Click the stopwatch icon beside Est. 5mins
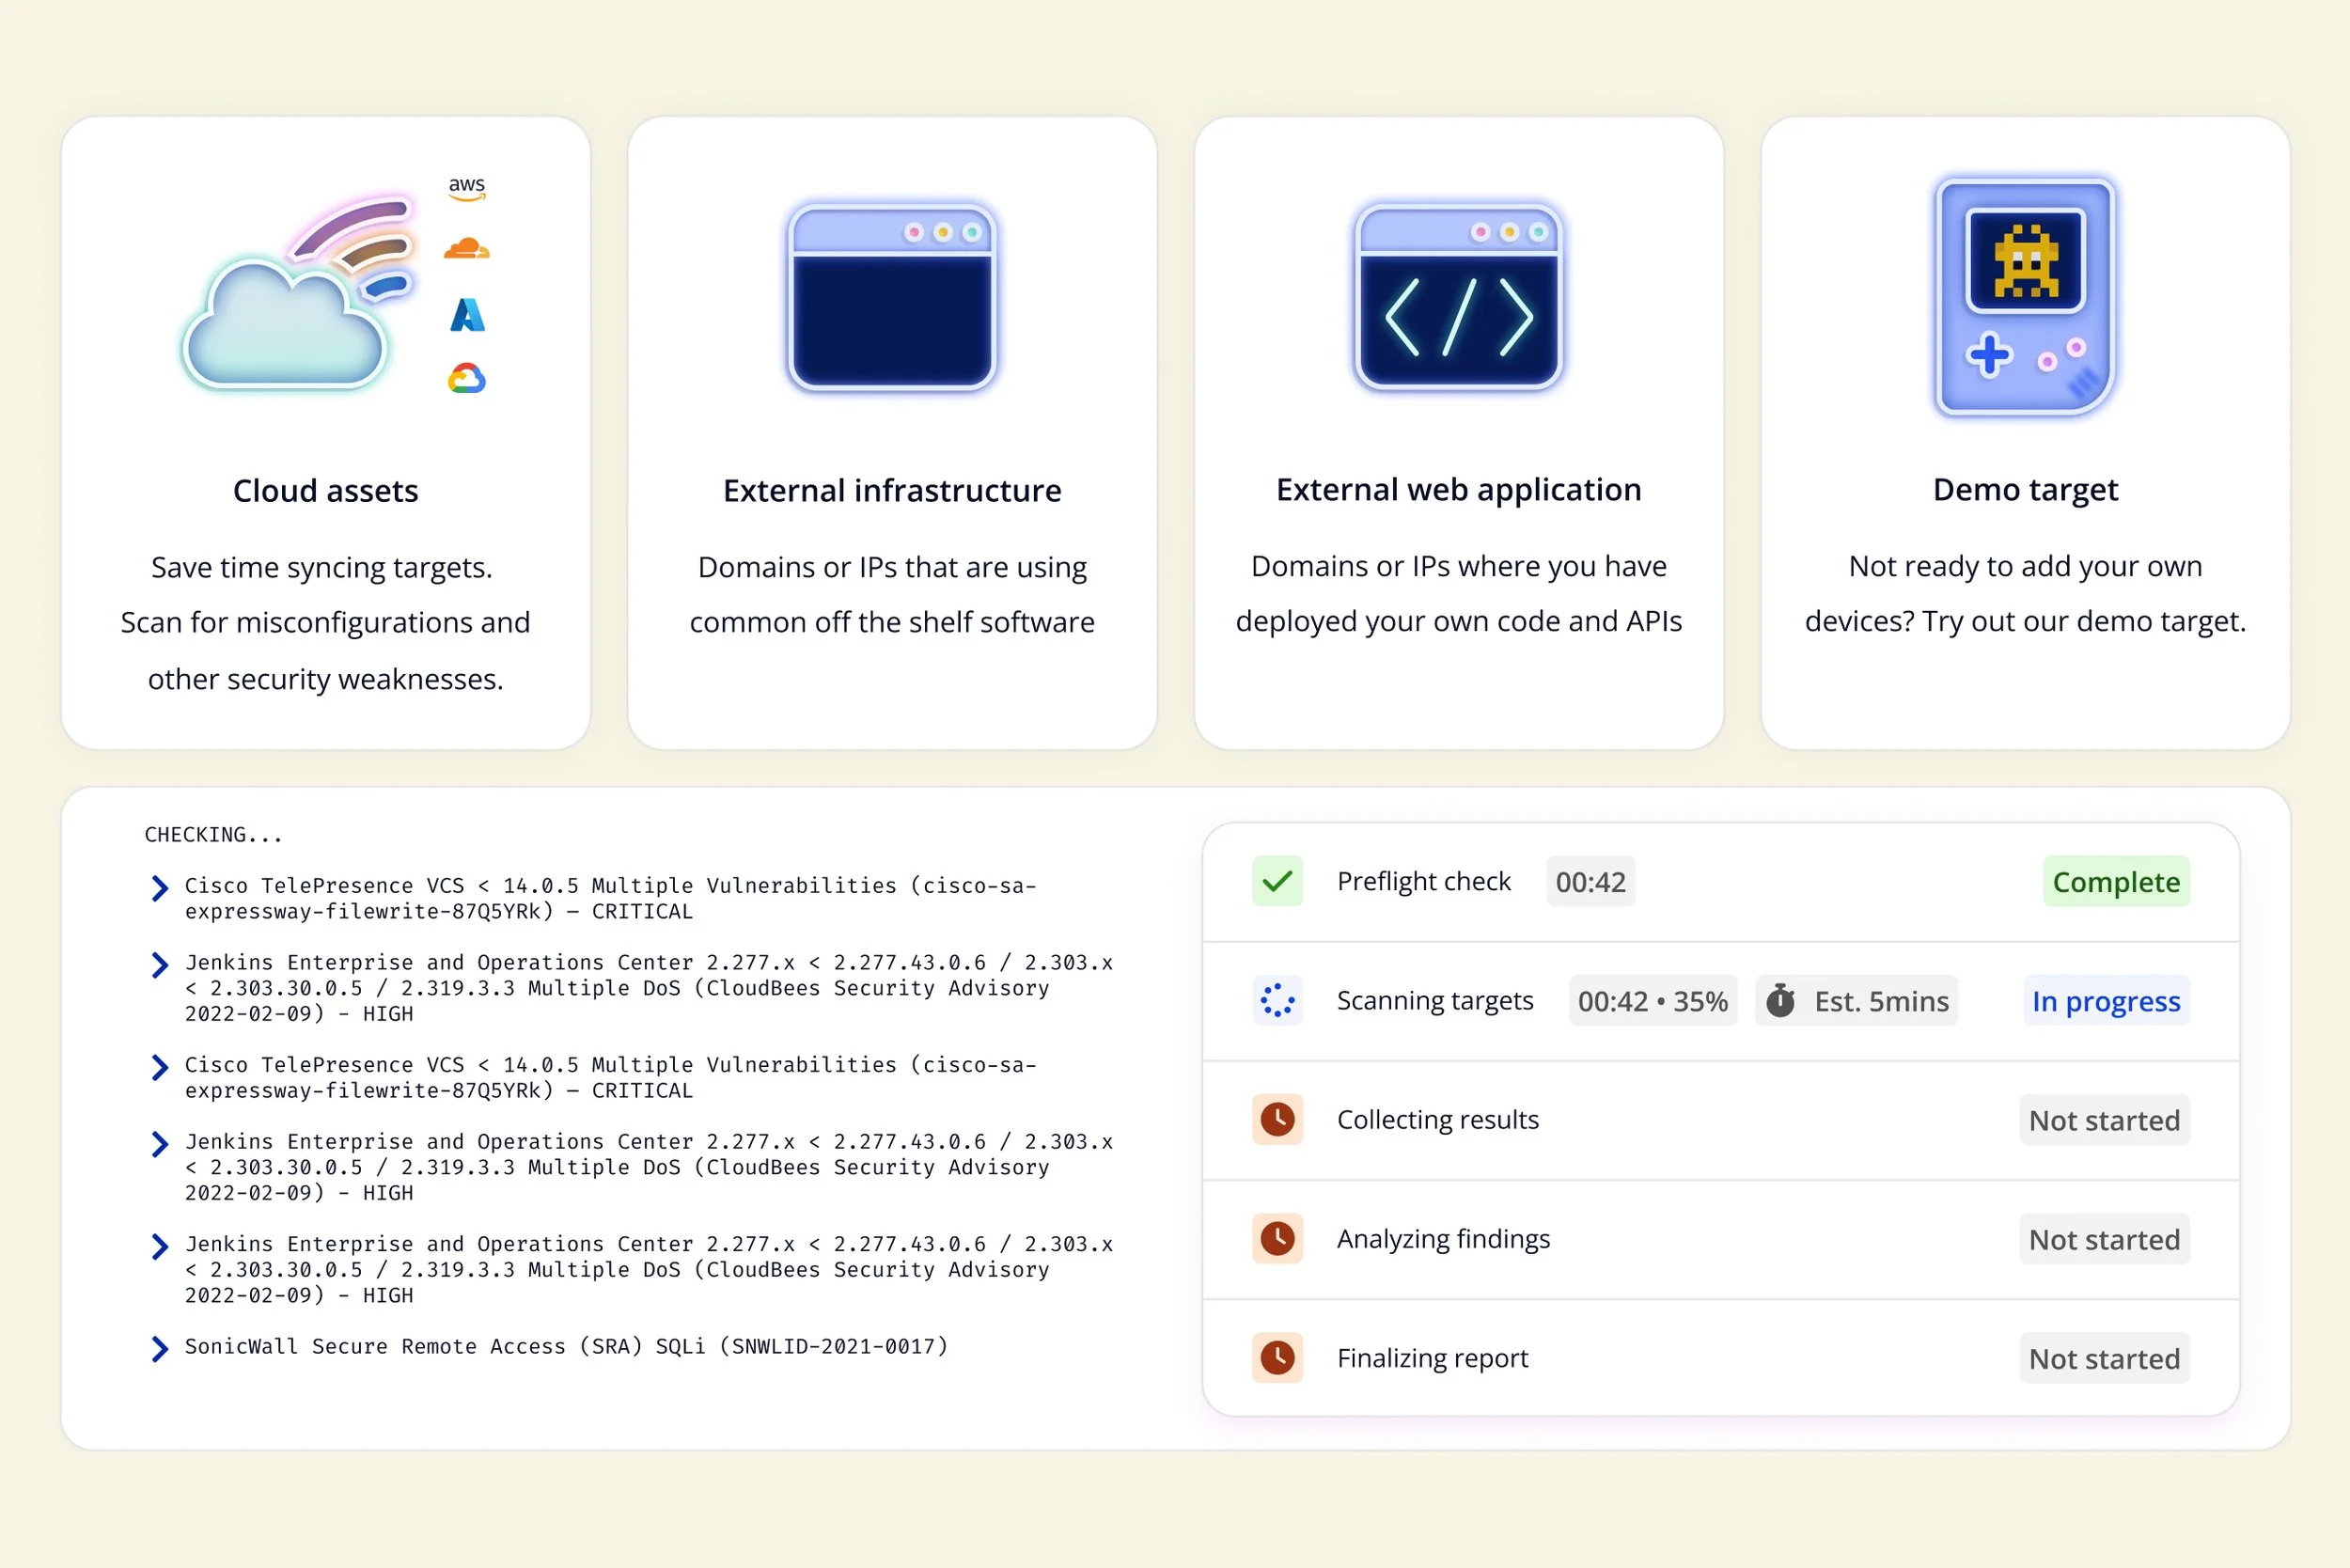This screenshot has height=1568, width=2350. (1780, 1000)
